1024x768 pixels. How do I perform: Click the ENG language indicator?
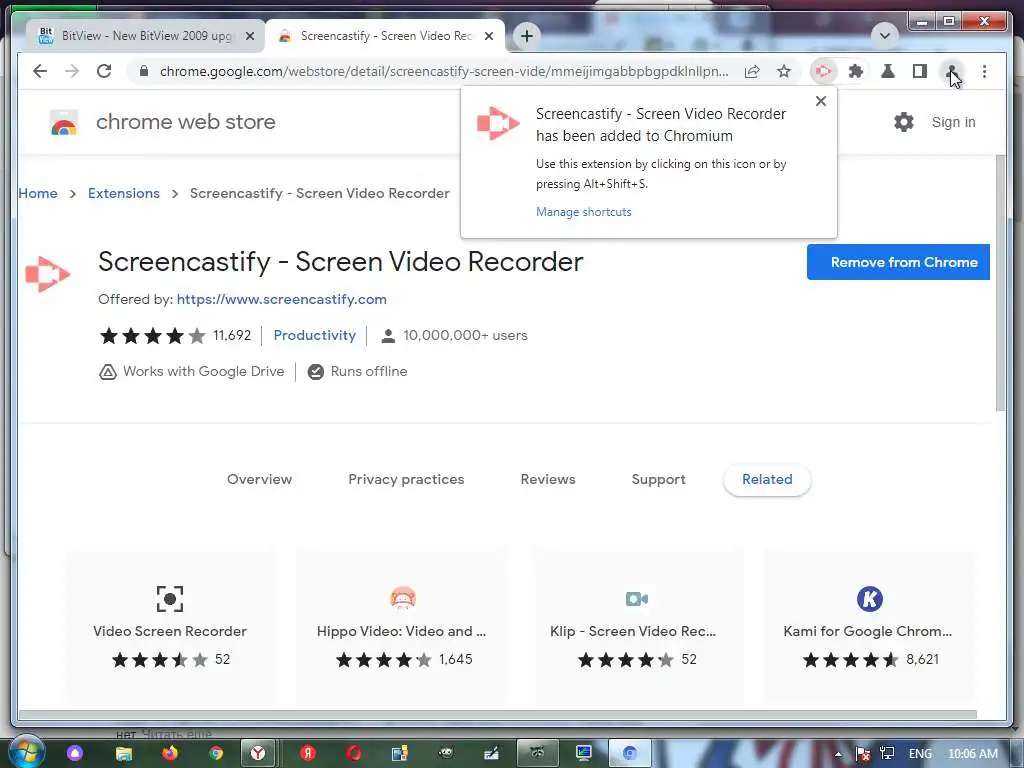(920, 754)
